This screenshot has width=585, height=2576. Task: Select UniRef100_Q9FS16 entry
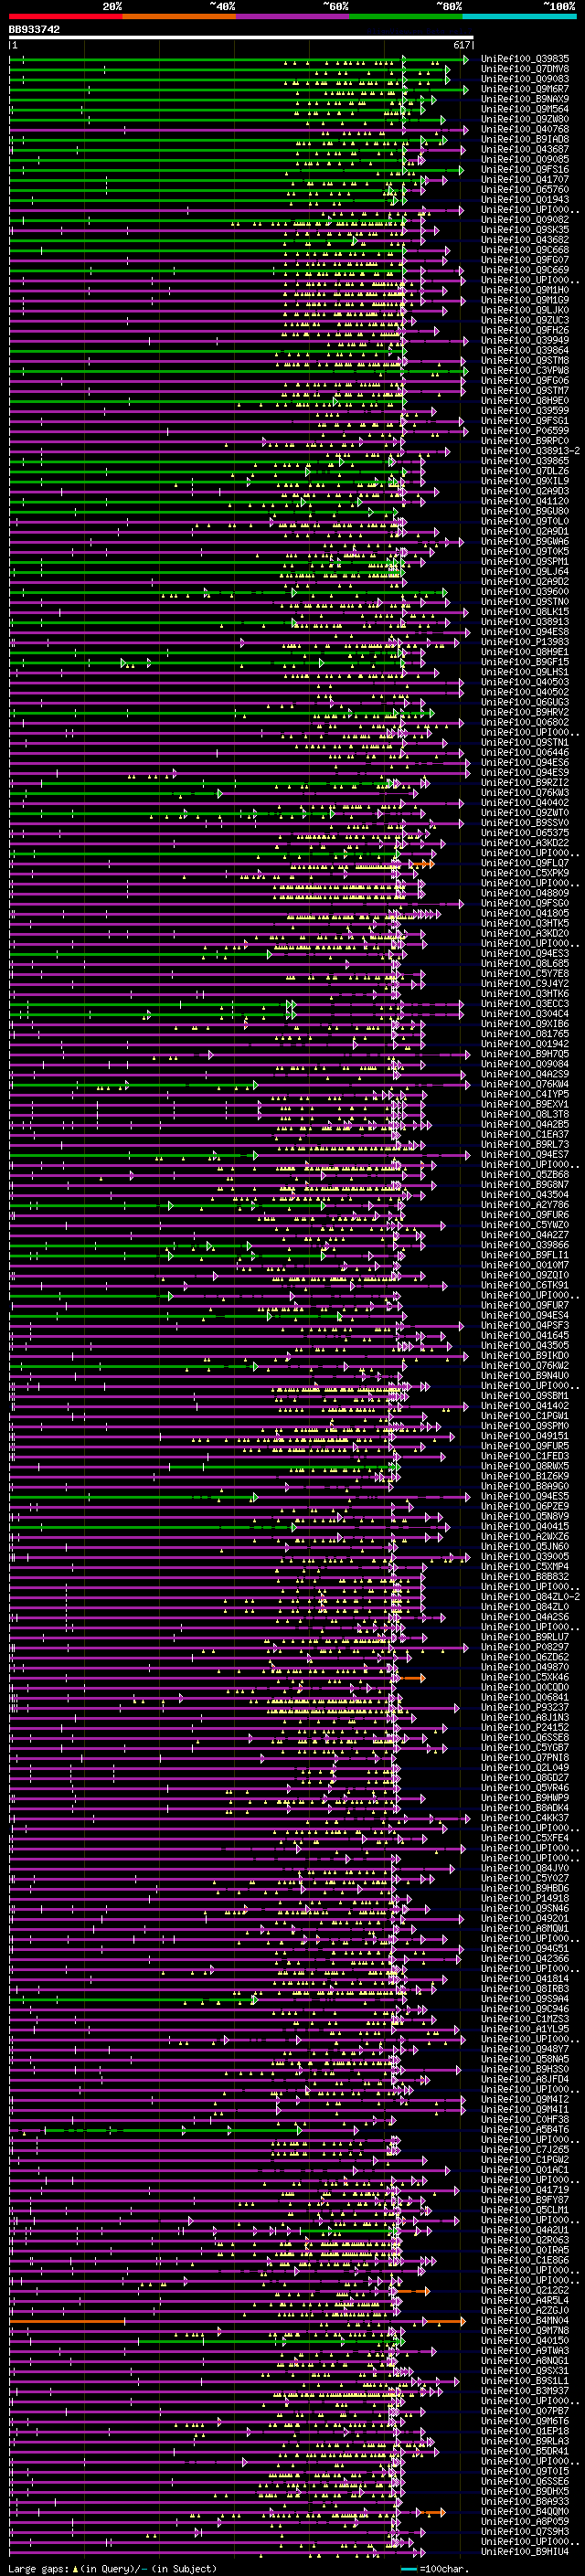tap(525, 169)
